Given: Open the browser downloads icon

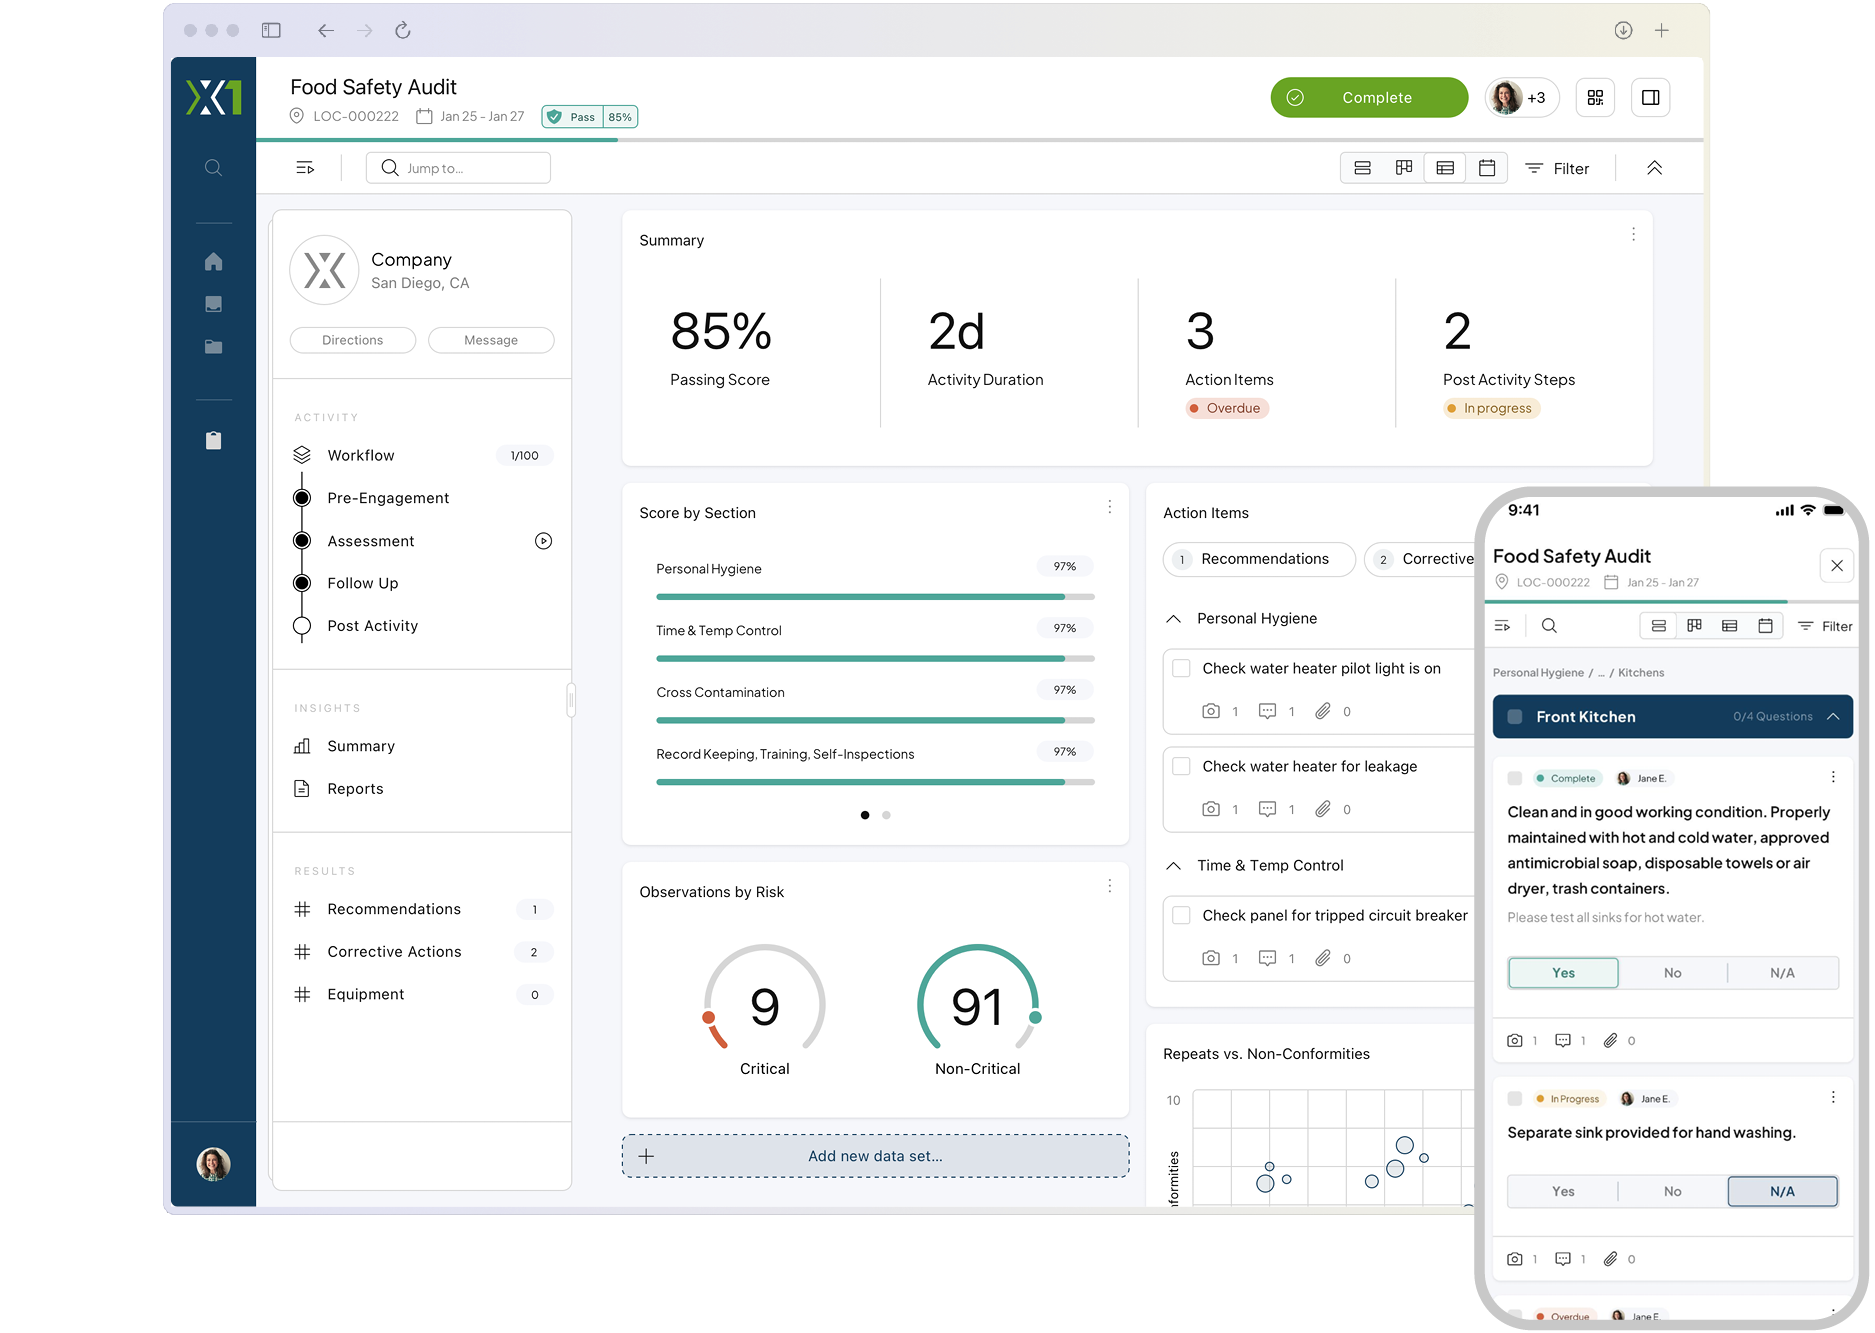Looking at the screenshot, I should pos(1623,31).
